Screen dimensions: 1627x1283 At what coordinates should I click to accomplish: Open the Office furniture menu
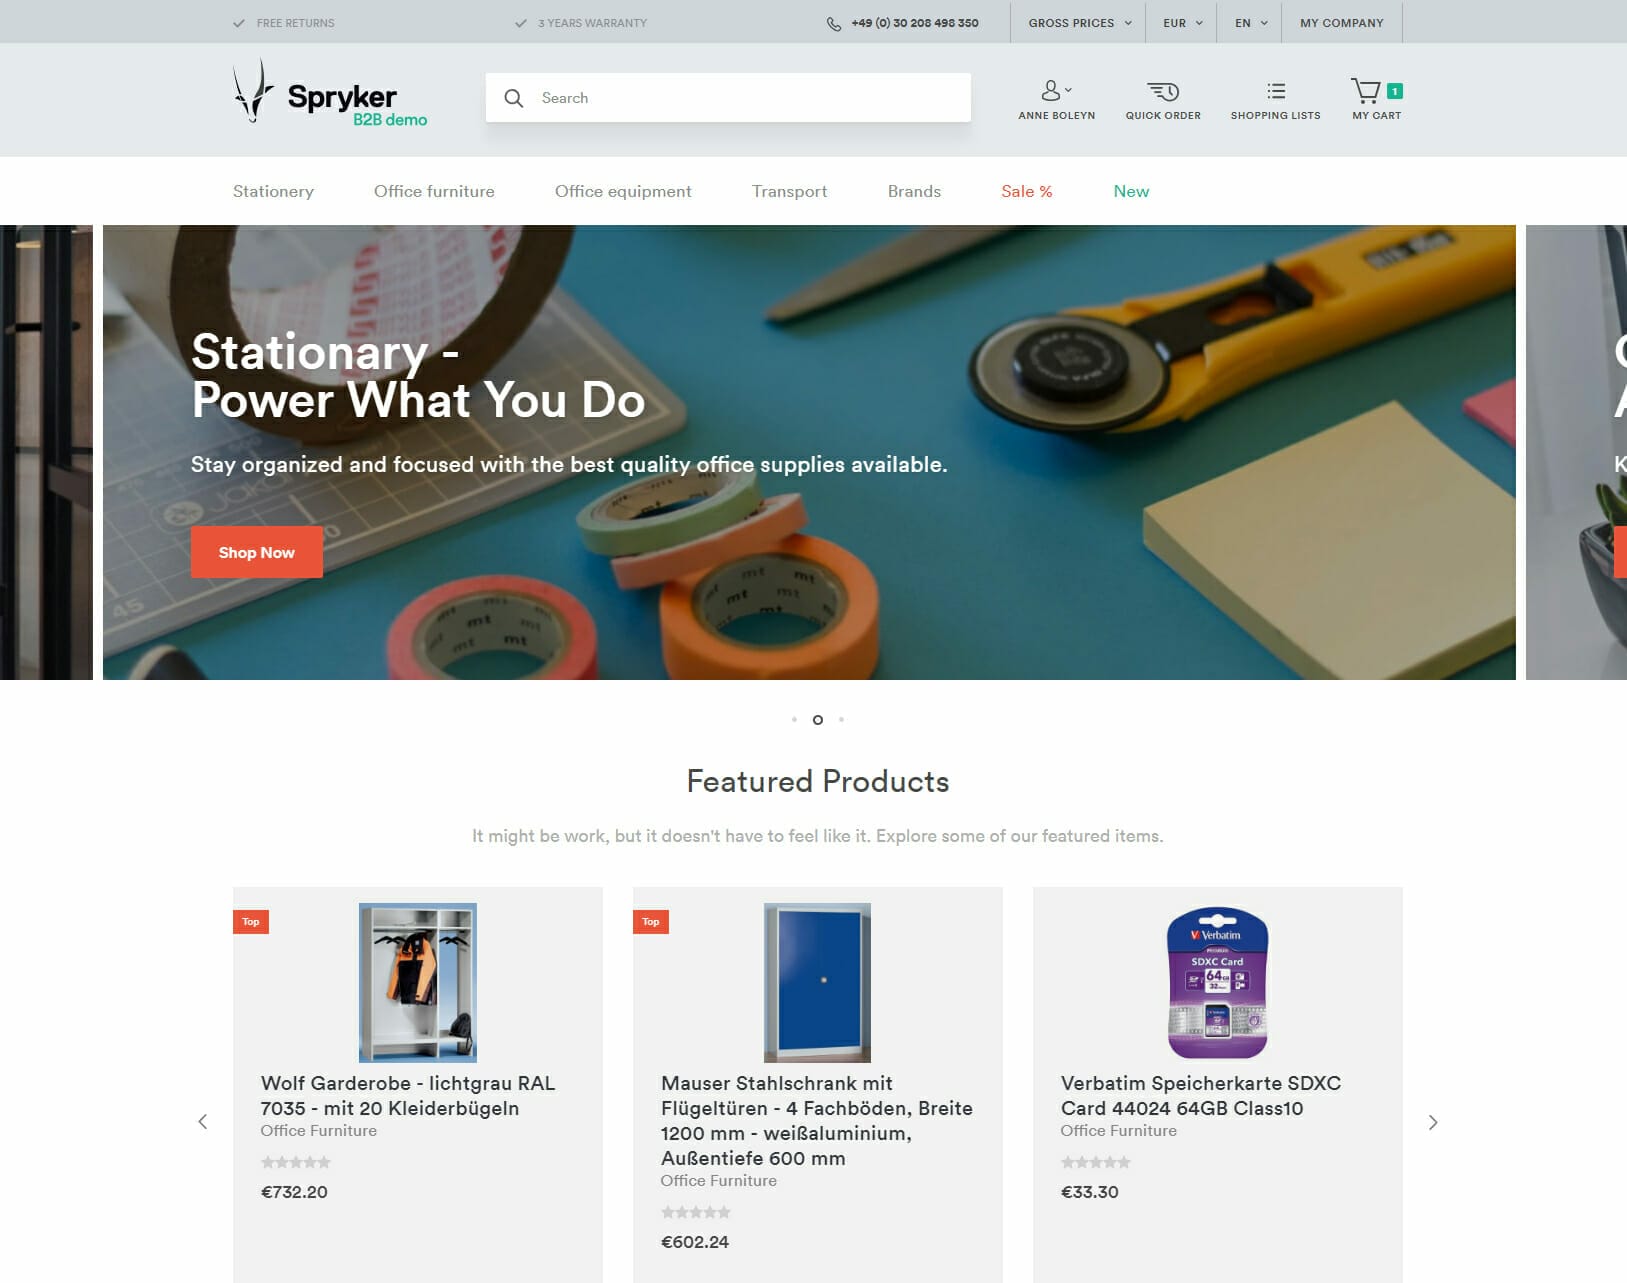pyautogui.click(x=434, y=191)
